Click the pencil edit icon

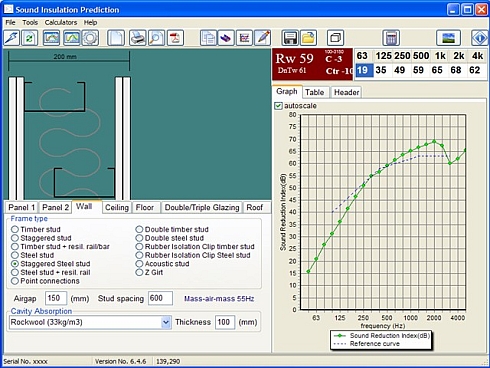coord(263,38)
